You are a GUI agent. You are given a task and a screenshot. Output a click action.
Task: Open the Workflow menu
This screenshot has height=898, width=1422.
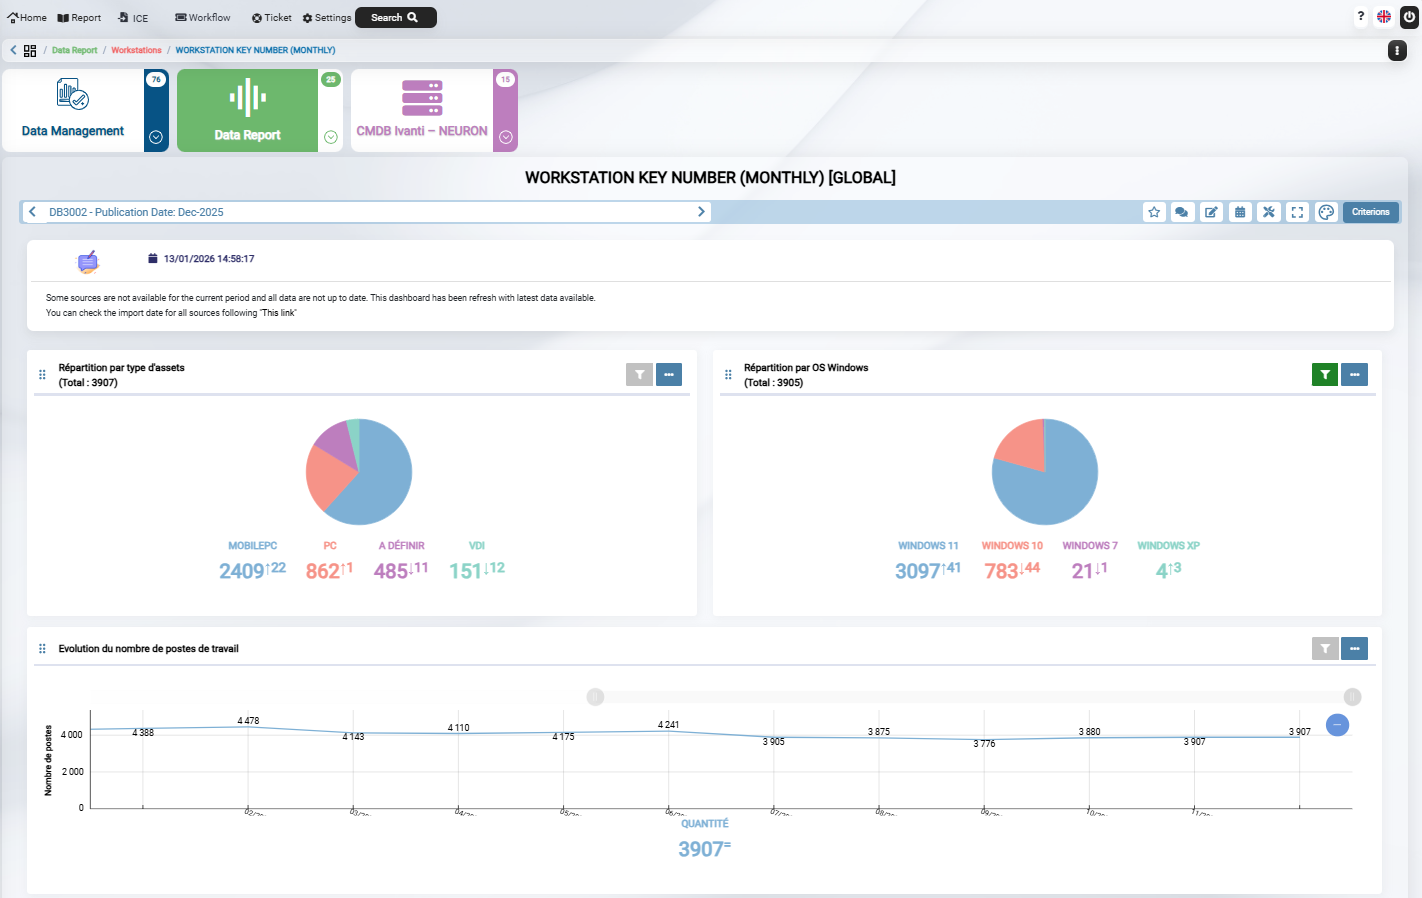(203, 18)
